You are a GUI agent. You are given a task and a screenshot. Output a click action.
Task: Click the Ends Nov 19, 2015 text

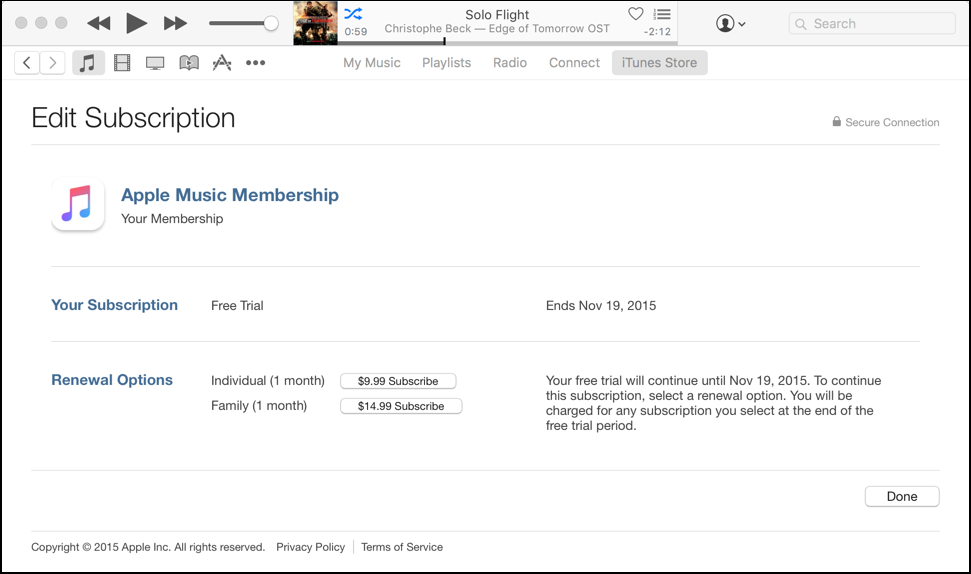(601, 305)
